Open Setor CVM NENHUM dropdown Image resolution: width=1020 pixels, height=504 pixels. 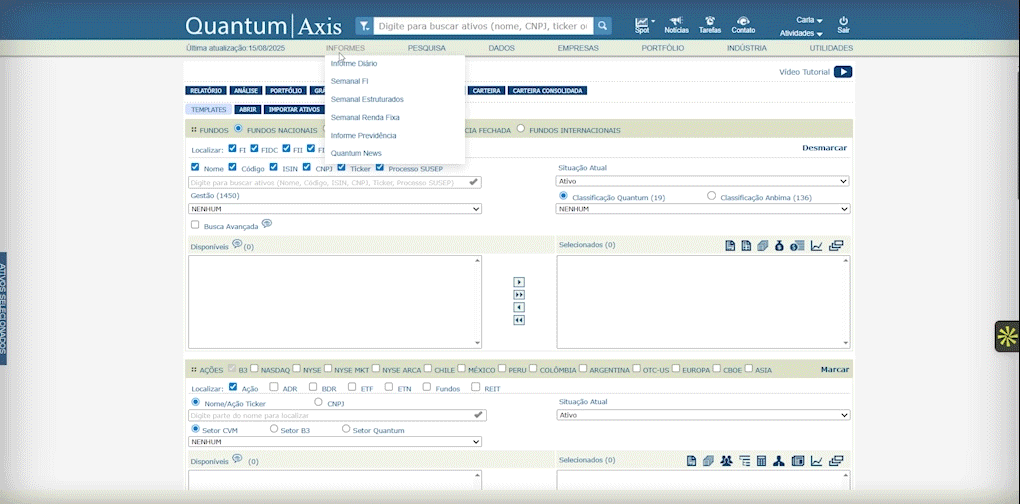point(335,442)
